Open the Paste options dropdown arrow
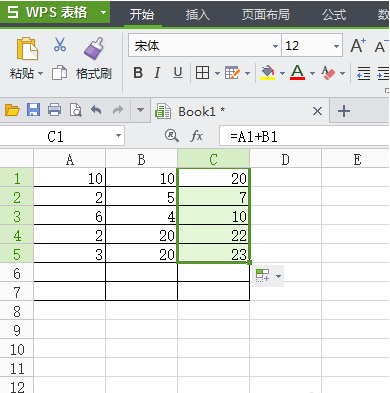Viewport: 390px width, 393px height. click(x=41, y=73)
